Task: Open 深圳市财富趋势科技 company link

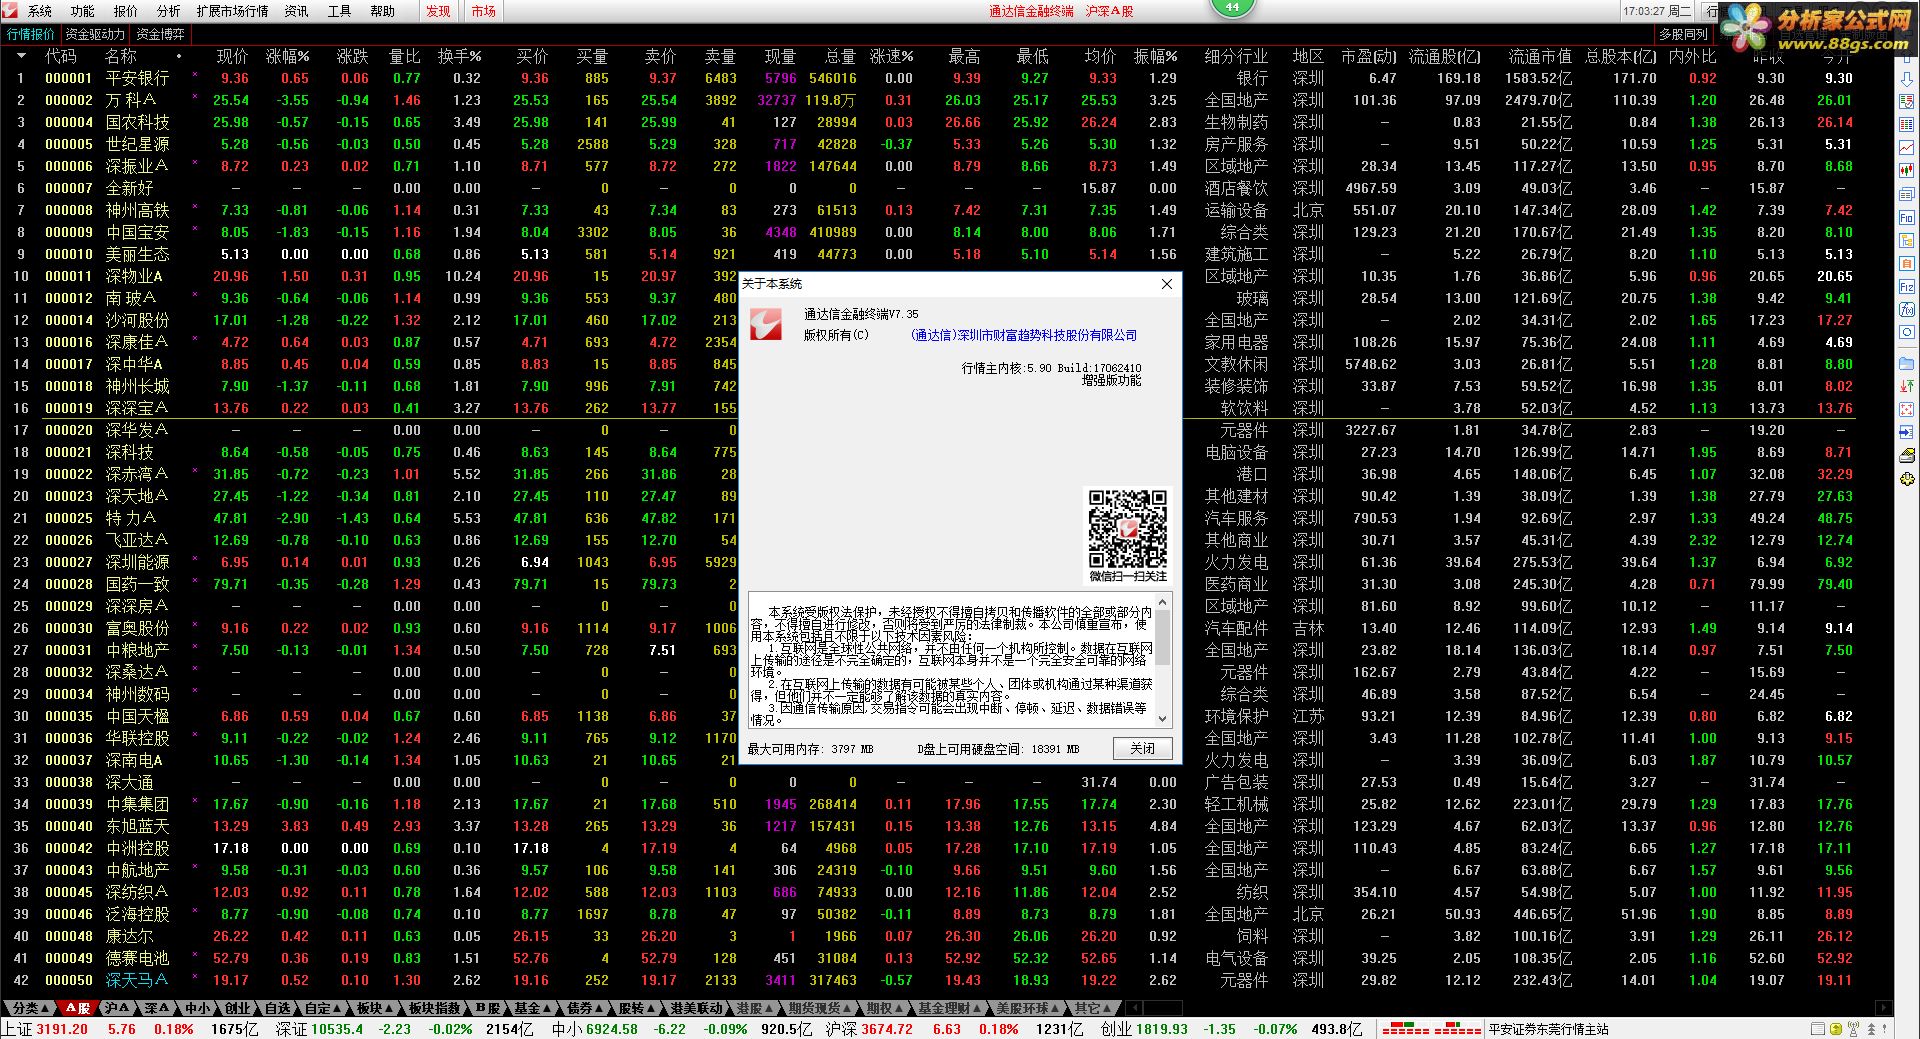Action: point(1024,336)
